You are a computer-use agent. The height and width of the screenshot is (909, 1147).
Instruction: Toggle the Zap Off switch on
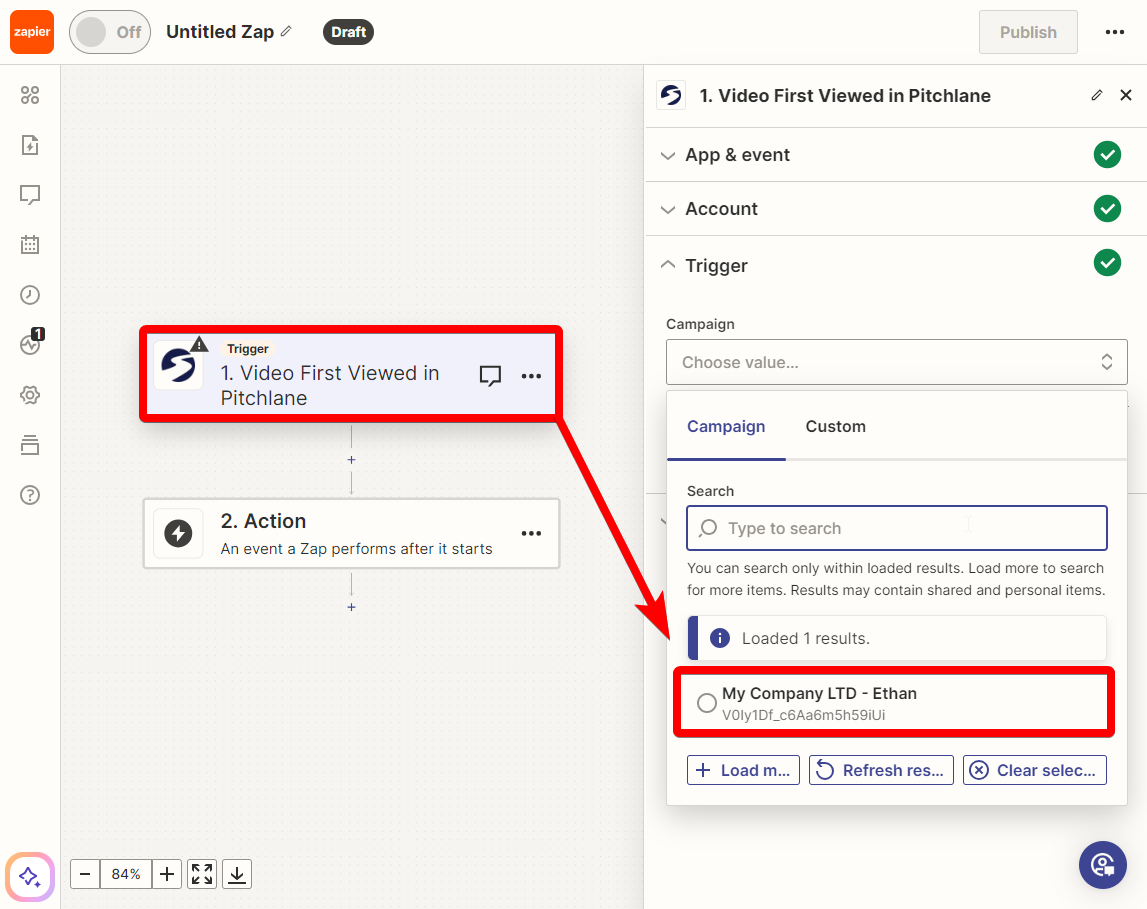(110, 32)
